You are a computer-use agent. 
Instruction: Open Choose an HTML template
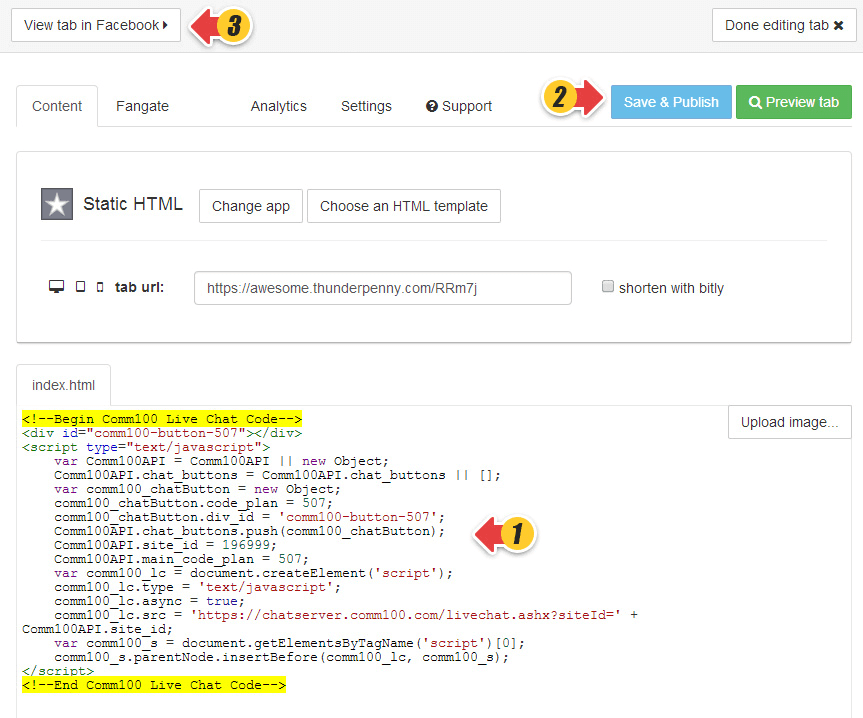point(403,206)
